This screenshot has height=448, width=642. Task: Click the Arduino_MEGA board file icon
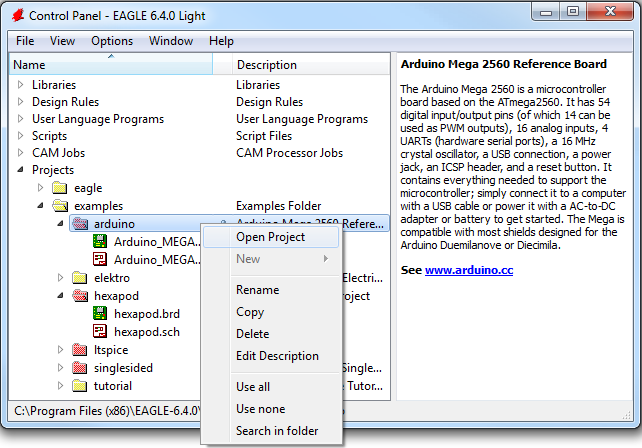tap(100, 242)
